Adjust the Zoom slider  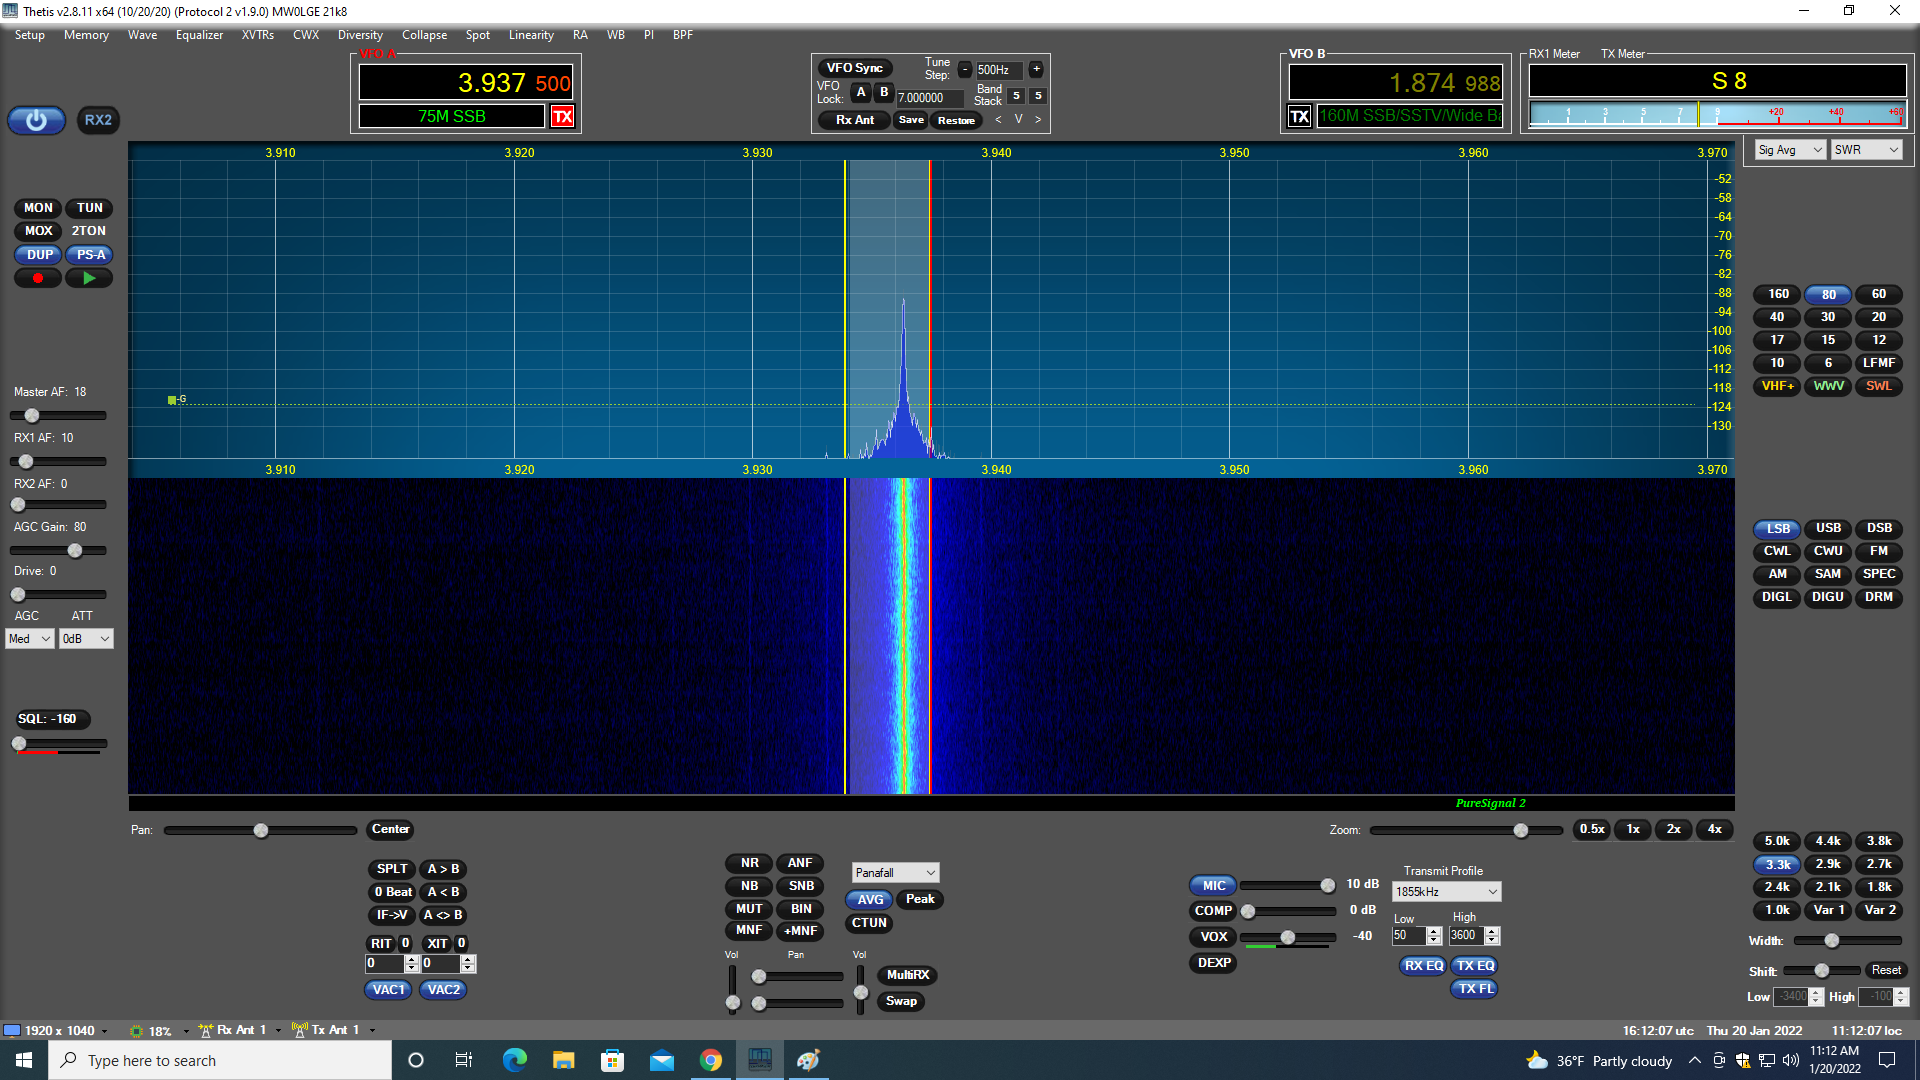pyautogui.click(x=1466, y=830)
